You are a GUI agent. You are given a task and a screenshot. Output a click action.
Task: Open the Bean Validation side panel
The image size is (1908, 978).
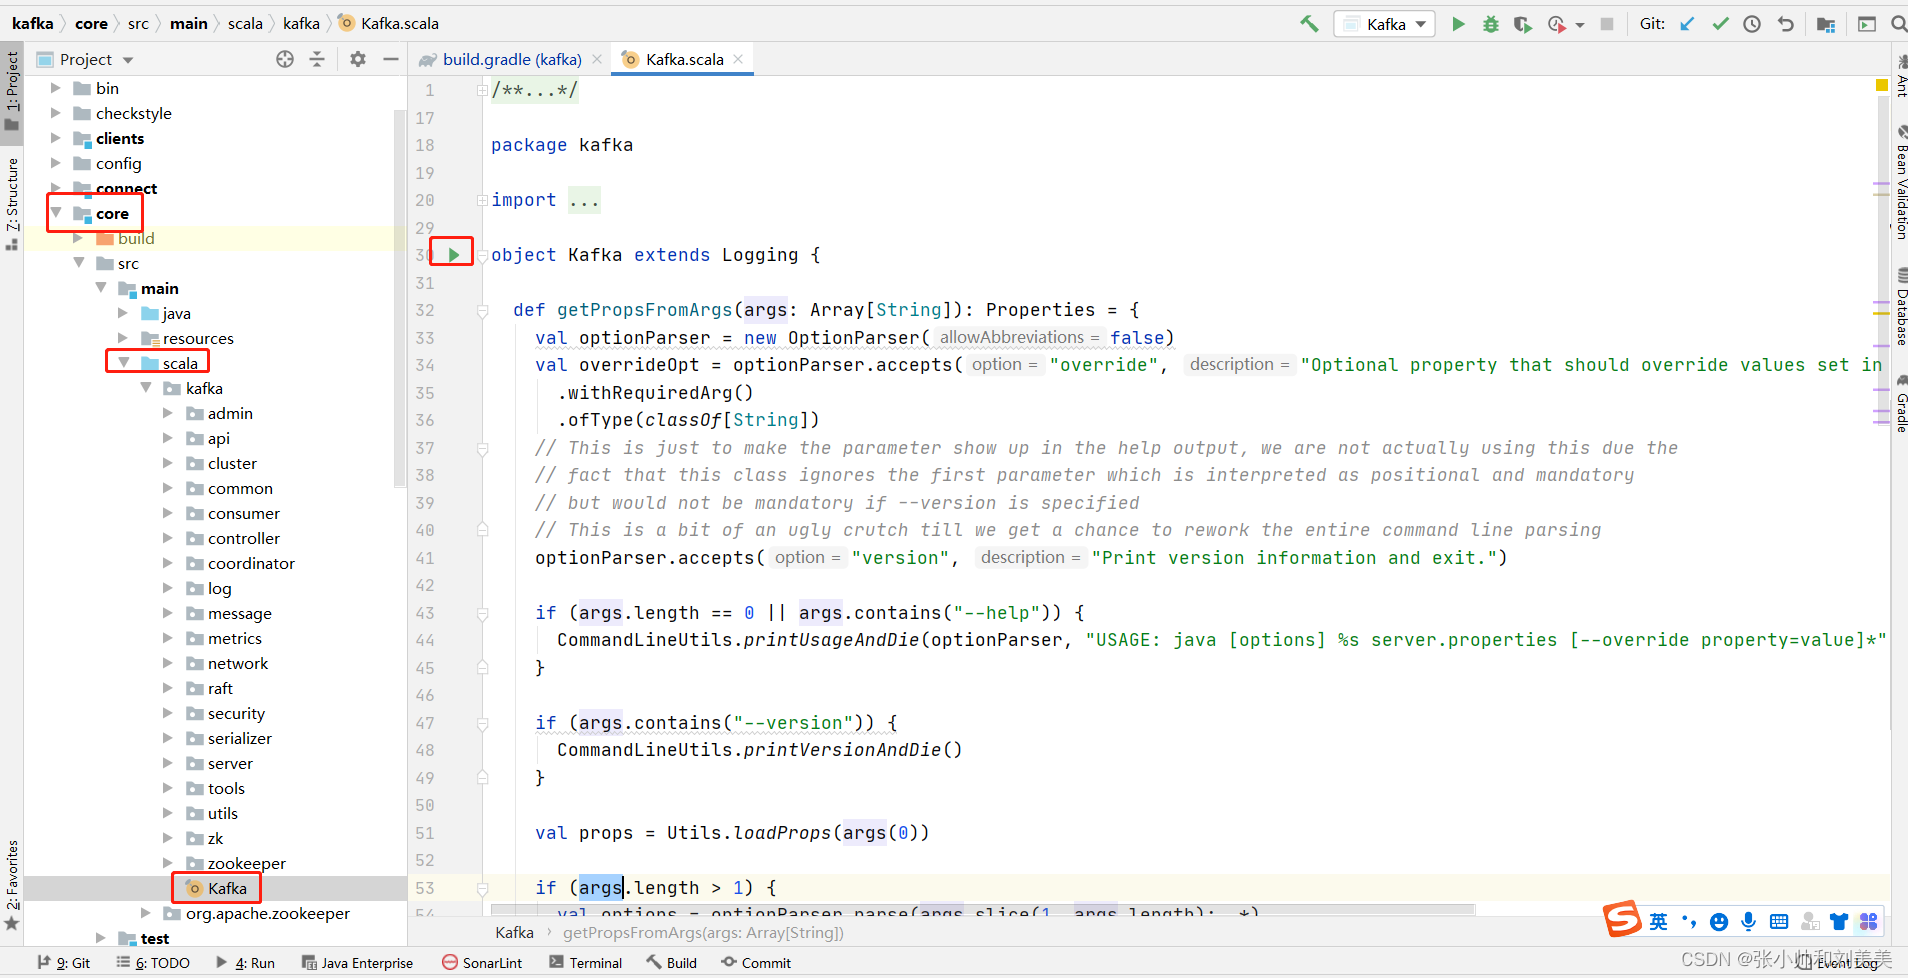click(1900, 183)
